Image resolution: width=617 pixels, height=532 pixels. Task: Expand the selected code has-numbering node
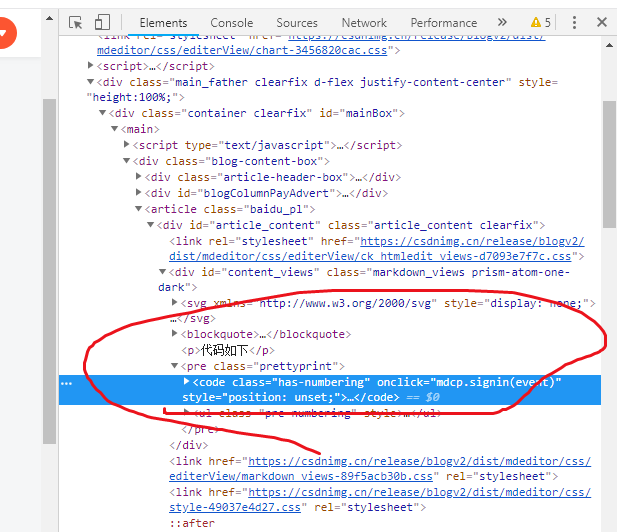(187, 381)
